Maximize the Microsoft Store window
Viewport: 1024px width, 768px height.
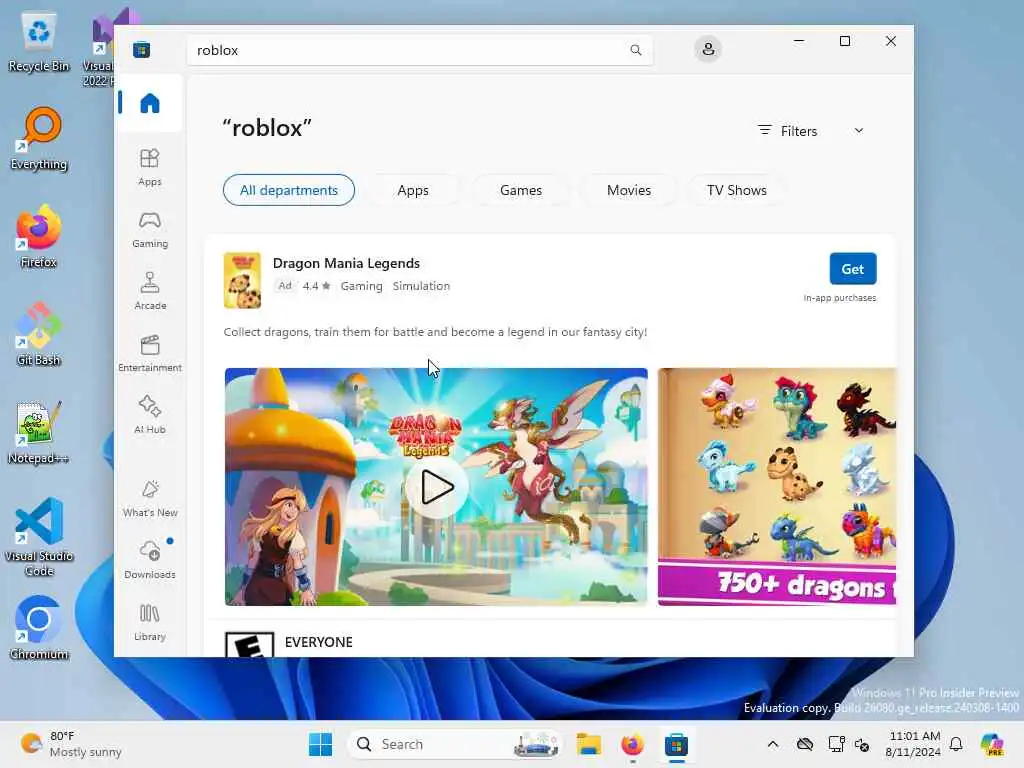coord(844,41)
